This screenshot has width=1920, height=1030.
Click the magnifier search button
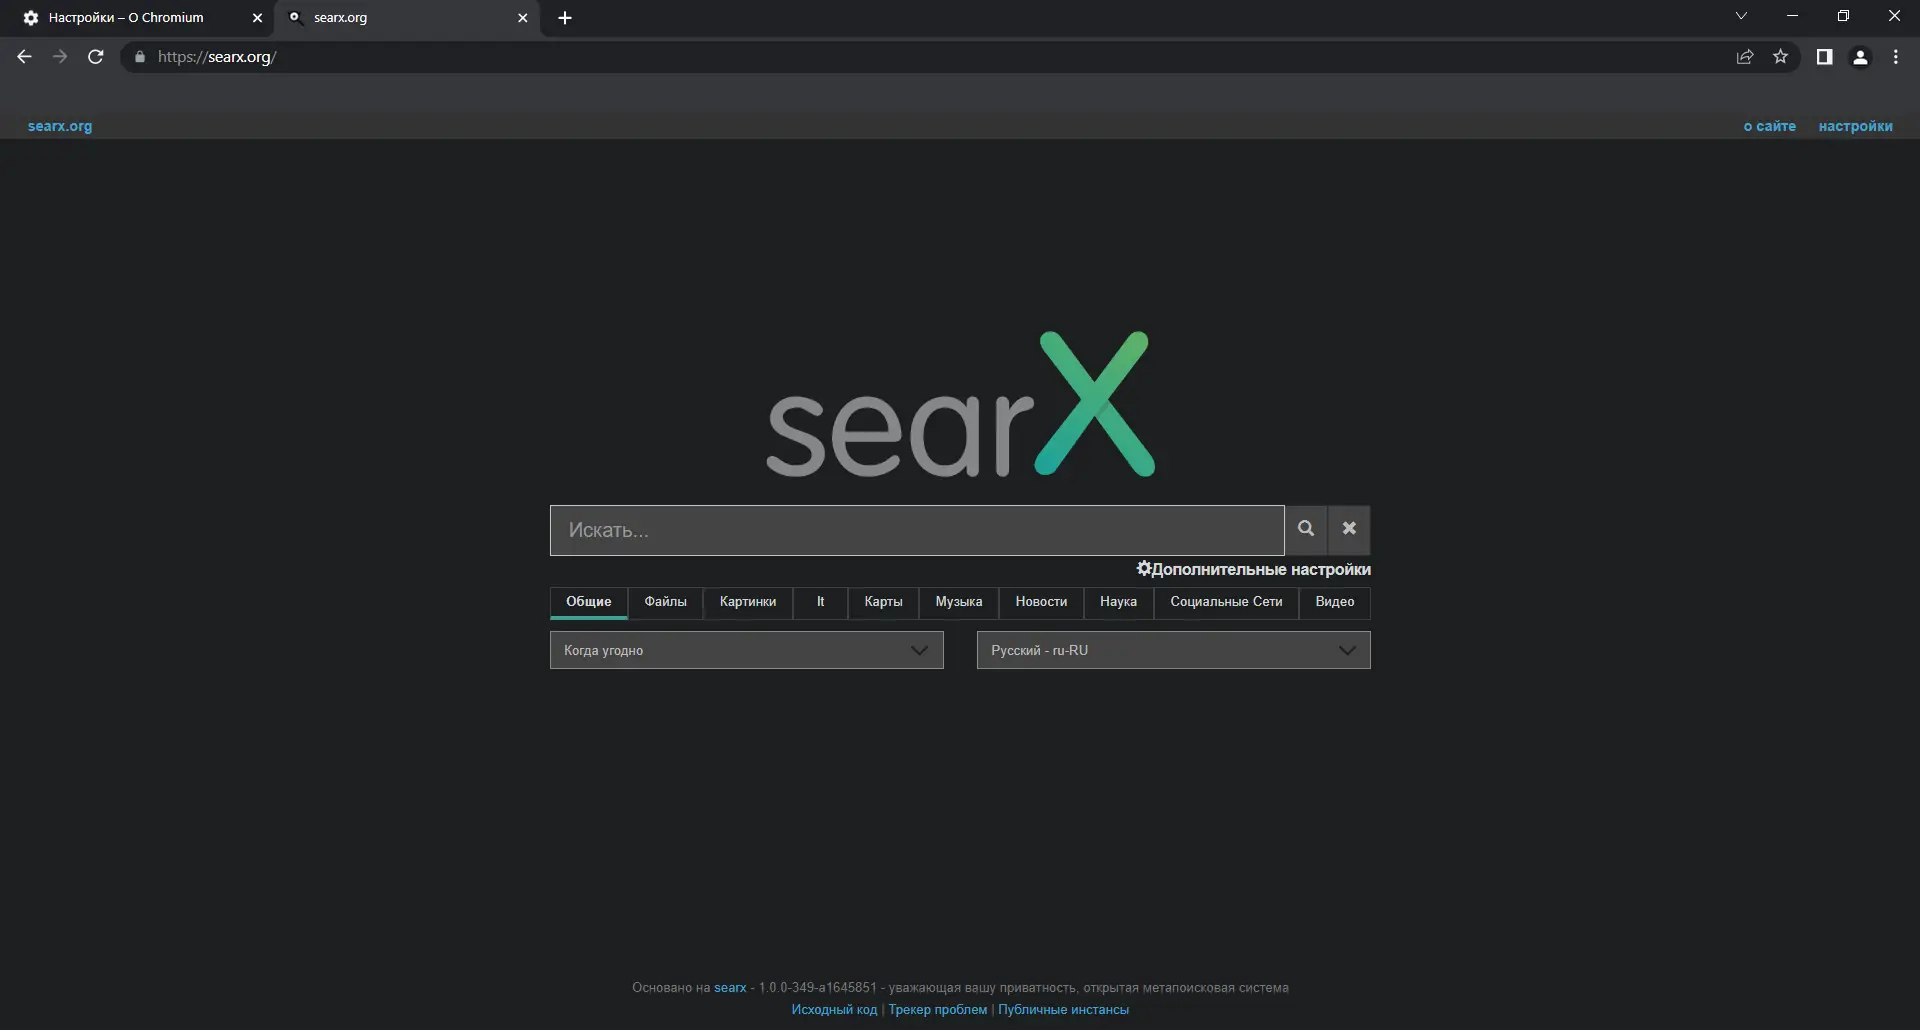pyautogui.click(x=1306, y=529)
